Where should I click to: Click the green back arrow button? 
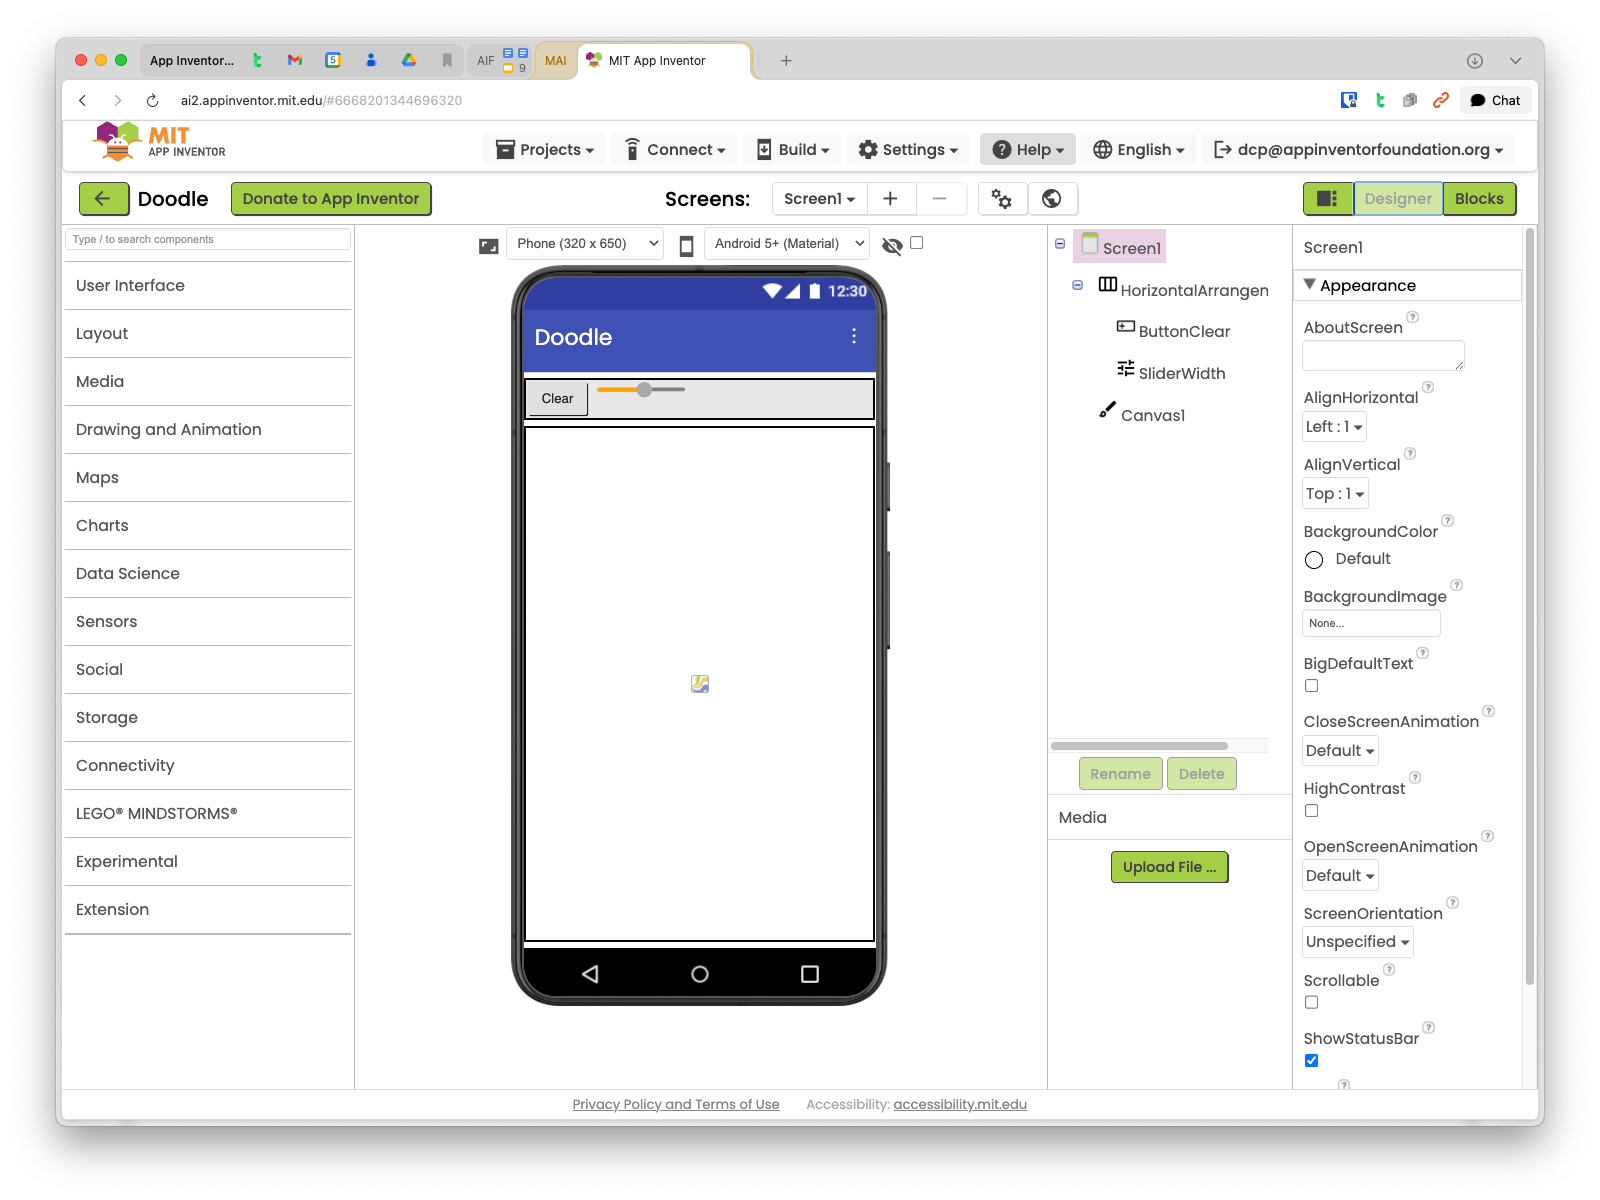click(x=104, y=199)
